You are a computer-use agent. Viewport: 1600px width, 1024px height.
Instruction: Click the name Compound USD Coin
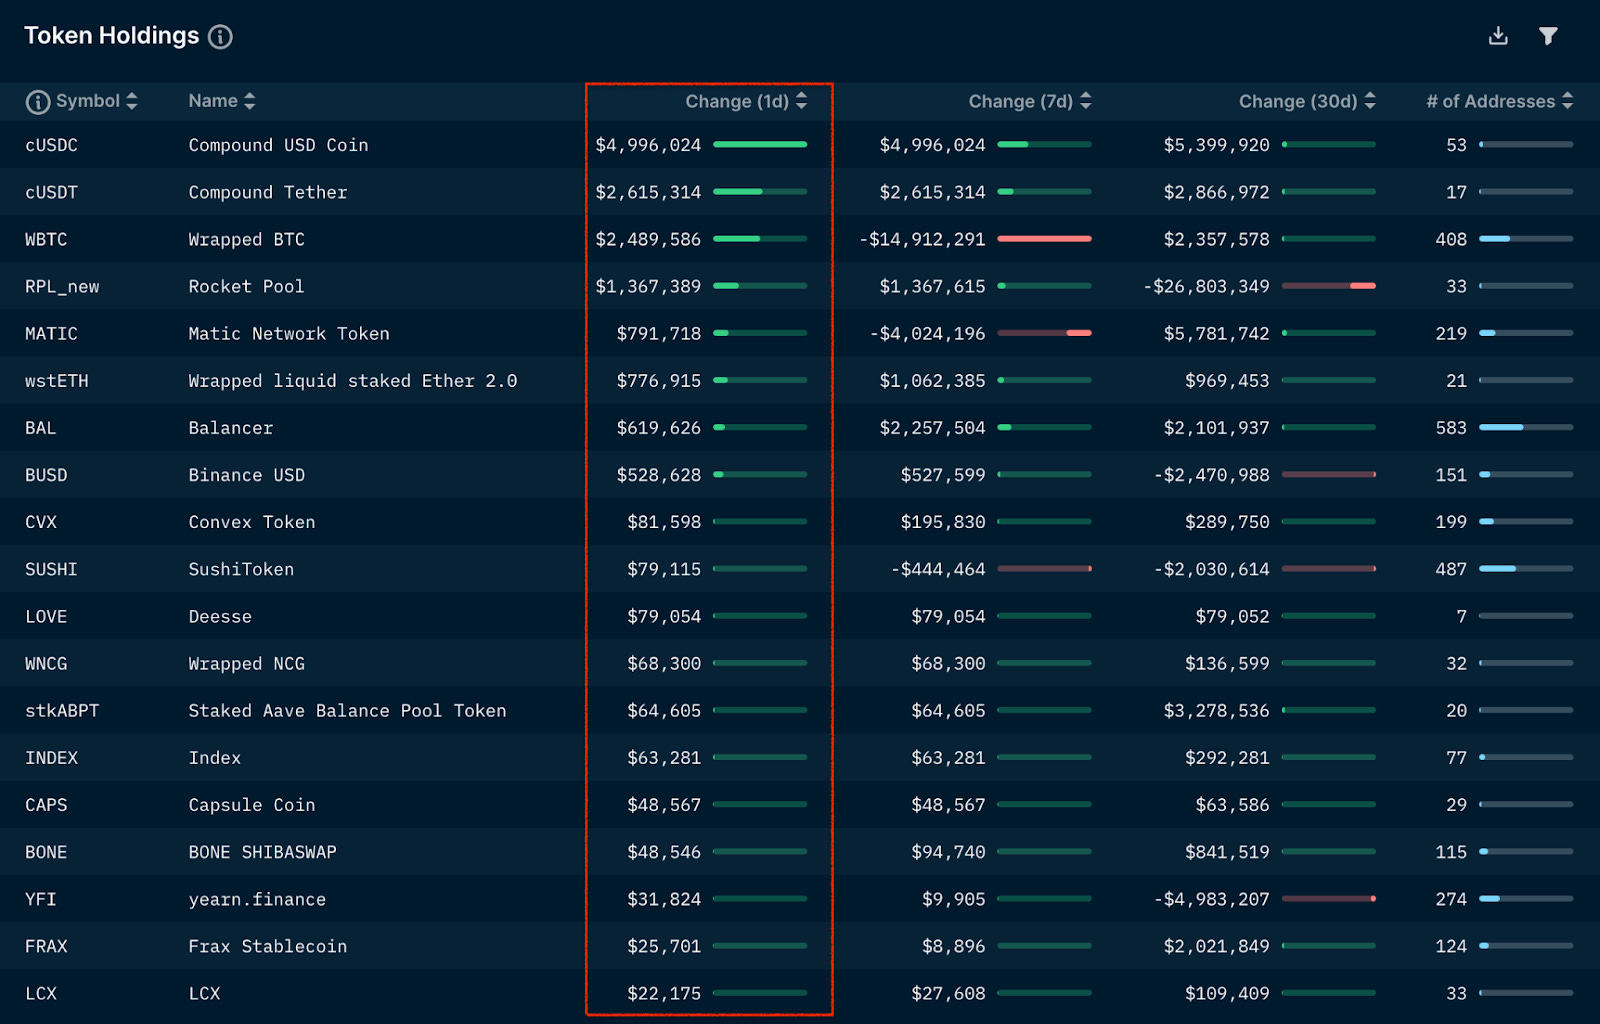[x=278, y=145]
